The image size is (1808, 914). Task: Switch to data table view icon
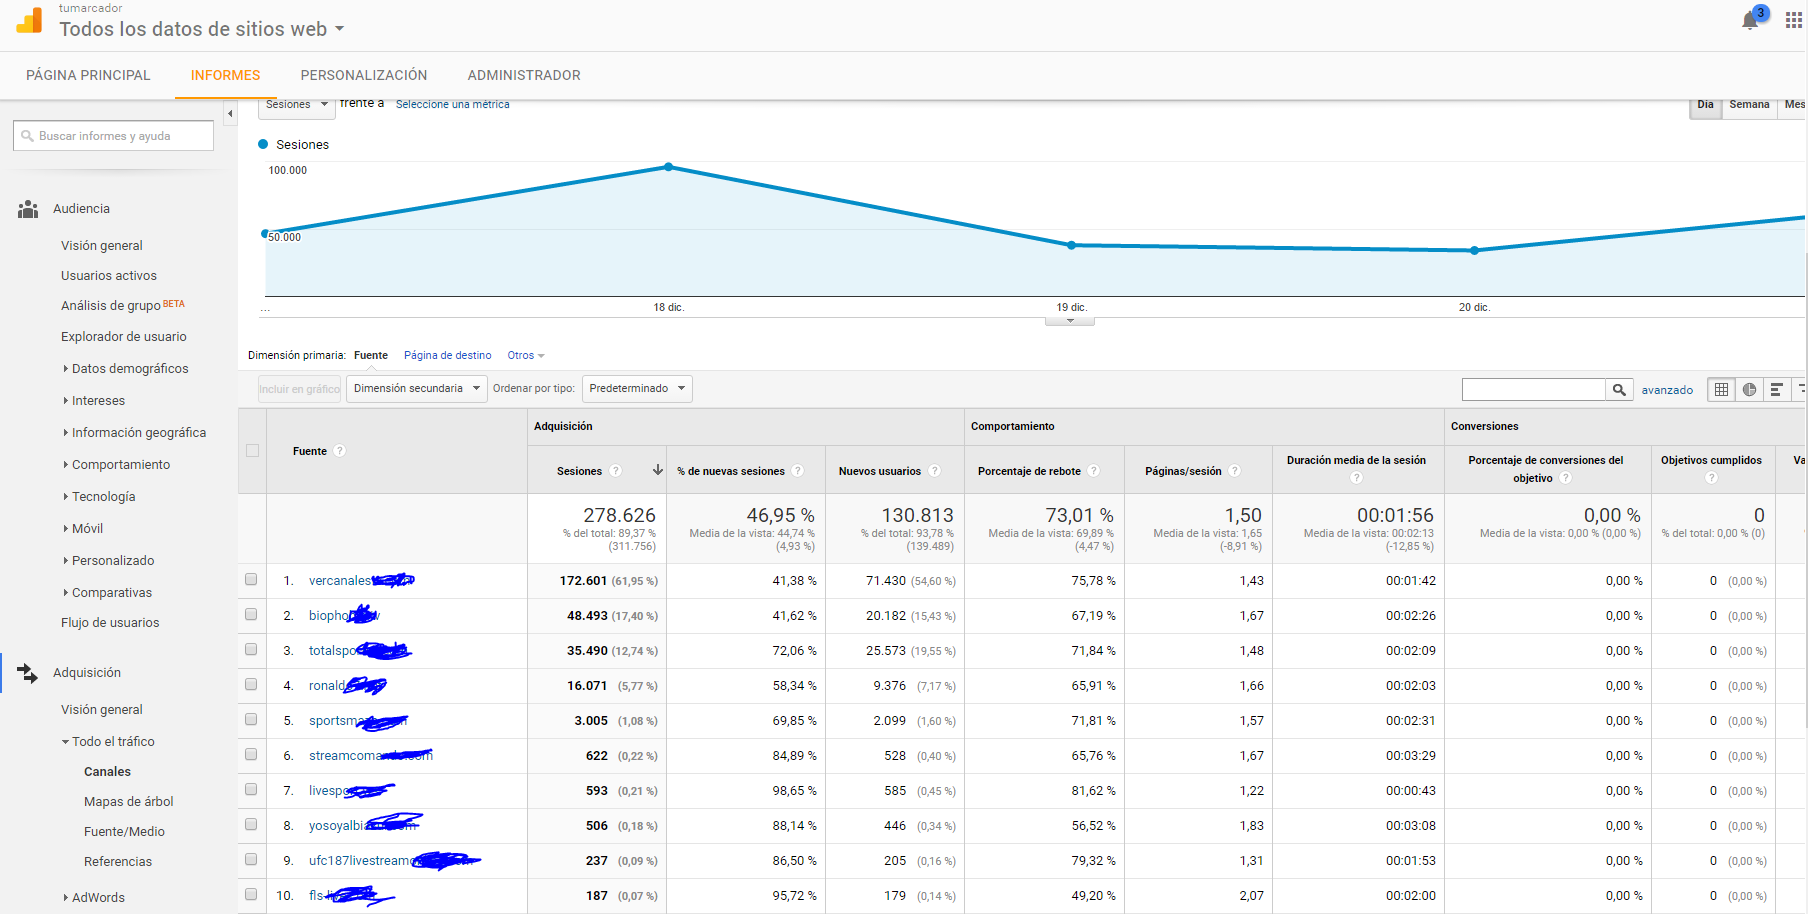pyautogui.click(x=1721, y=390)
